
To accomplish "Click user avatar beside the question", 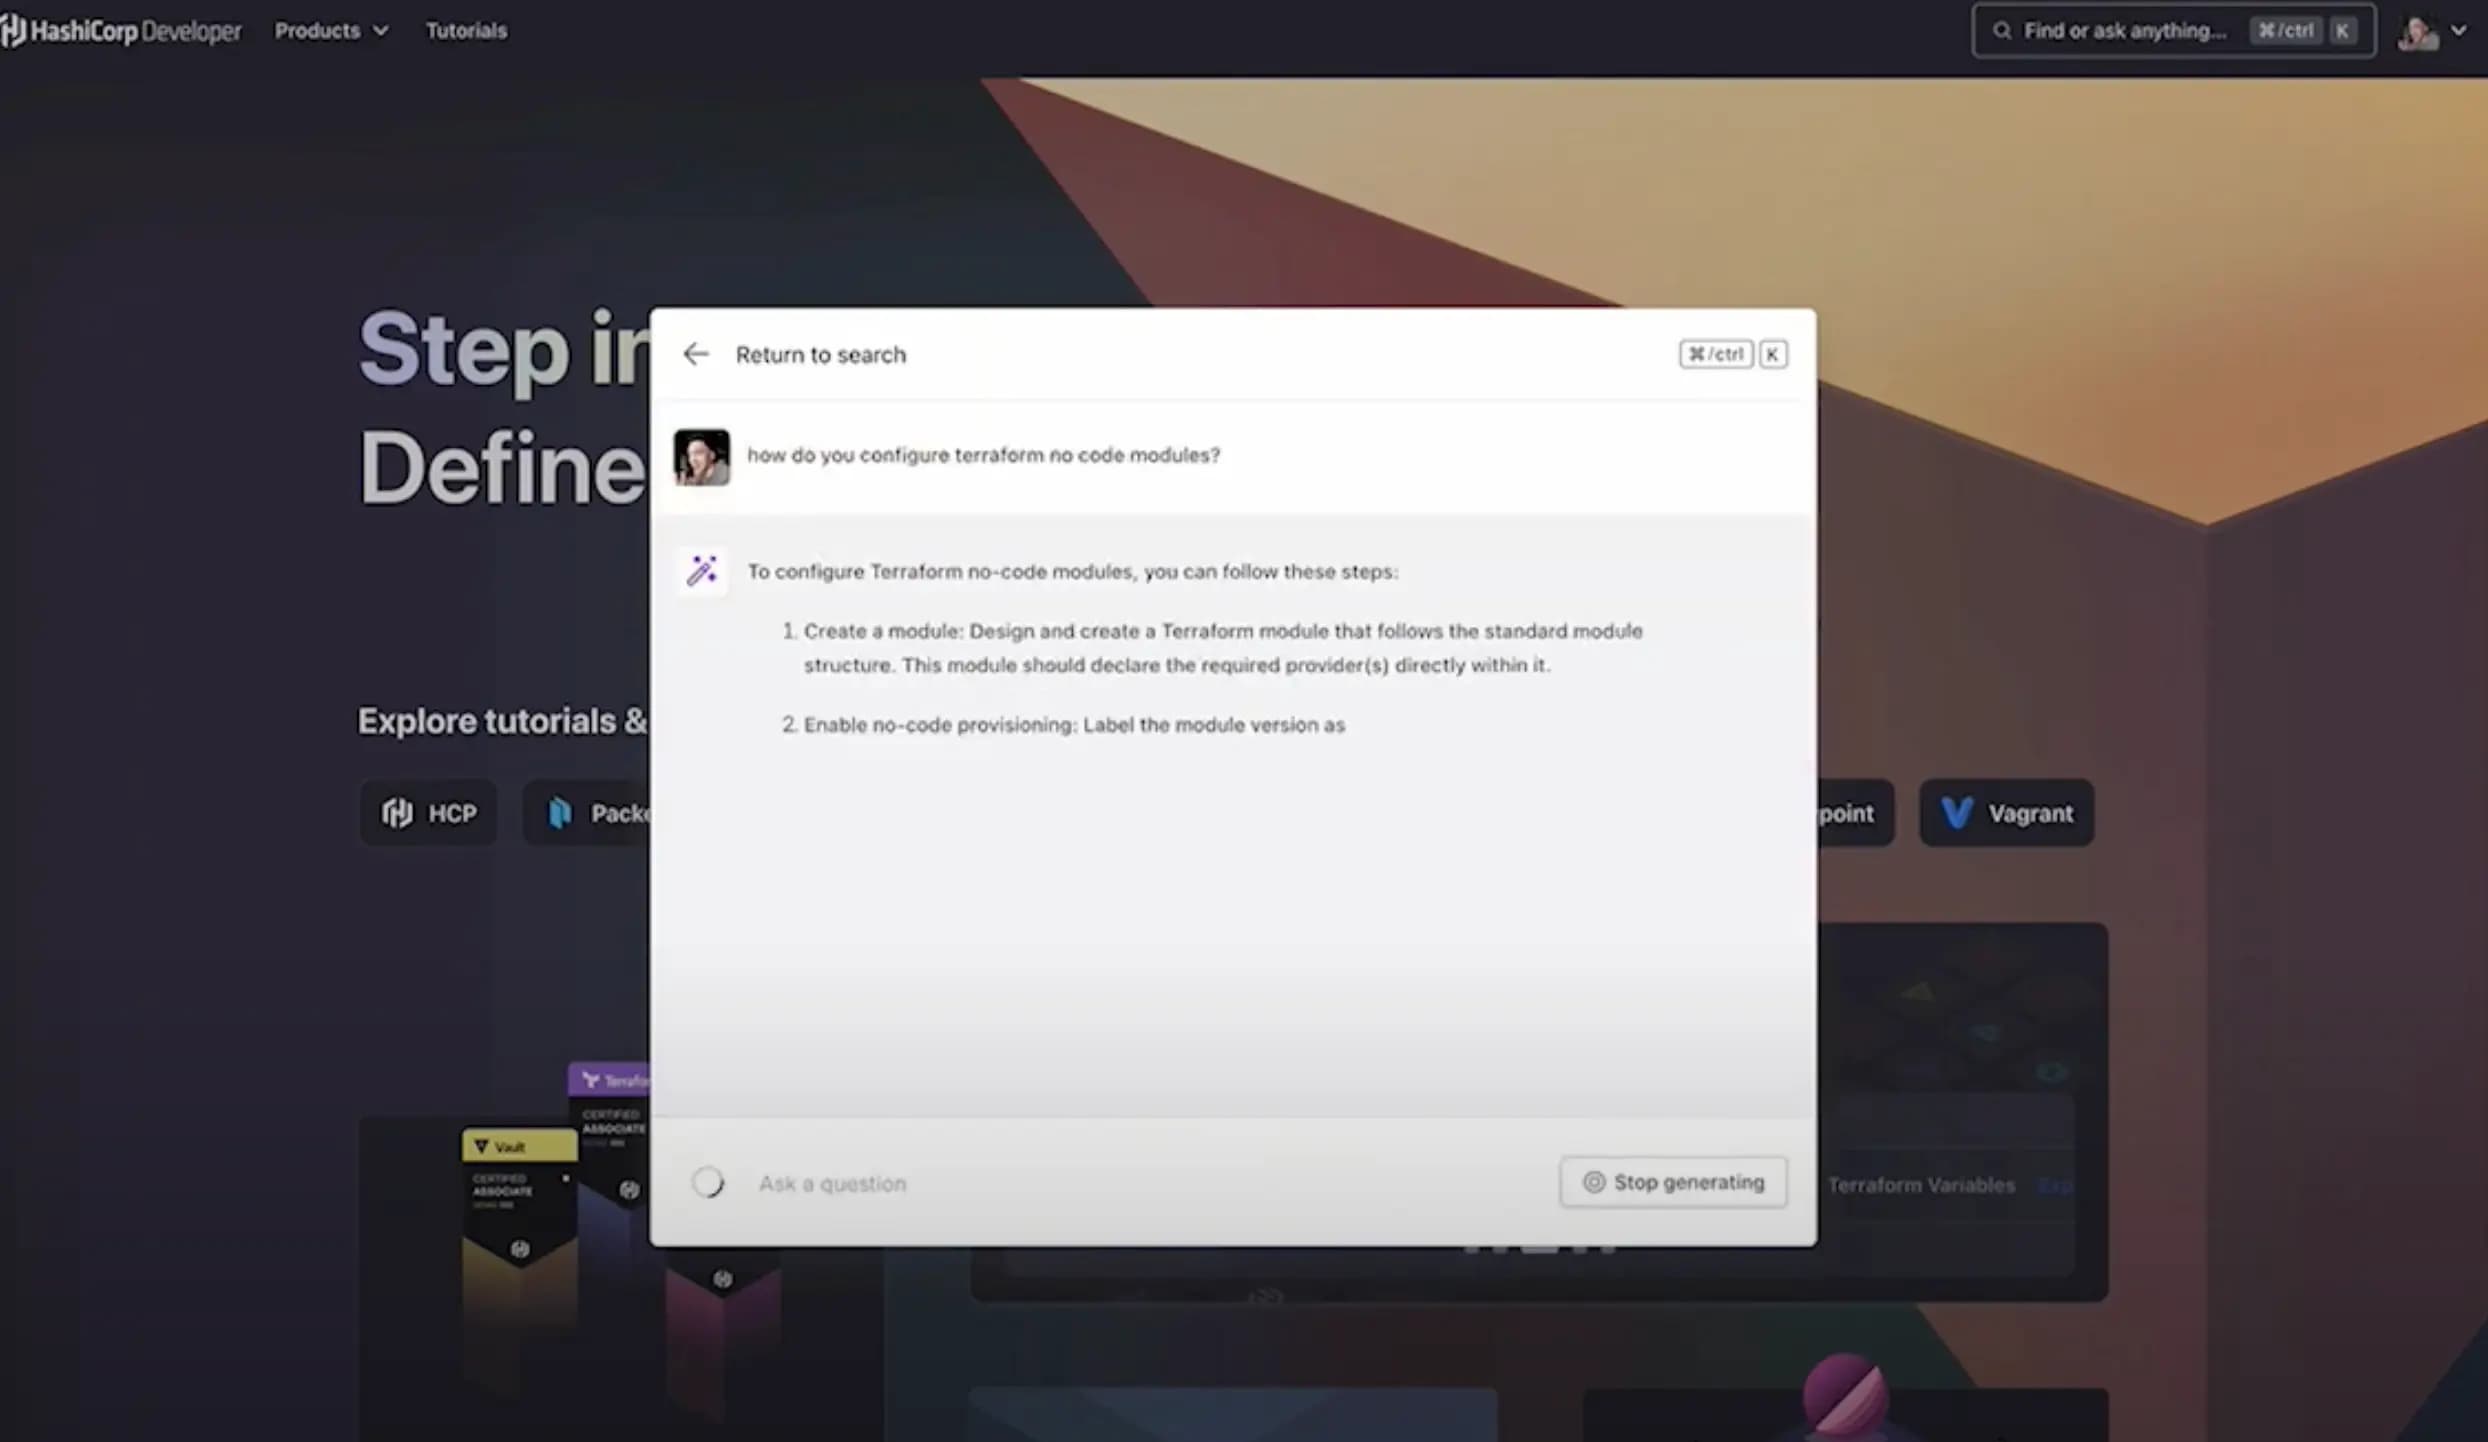I will point(701,457).
